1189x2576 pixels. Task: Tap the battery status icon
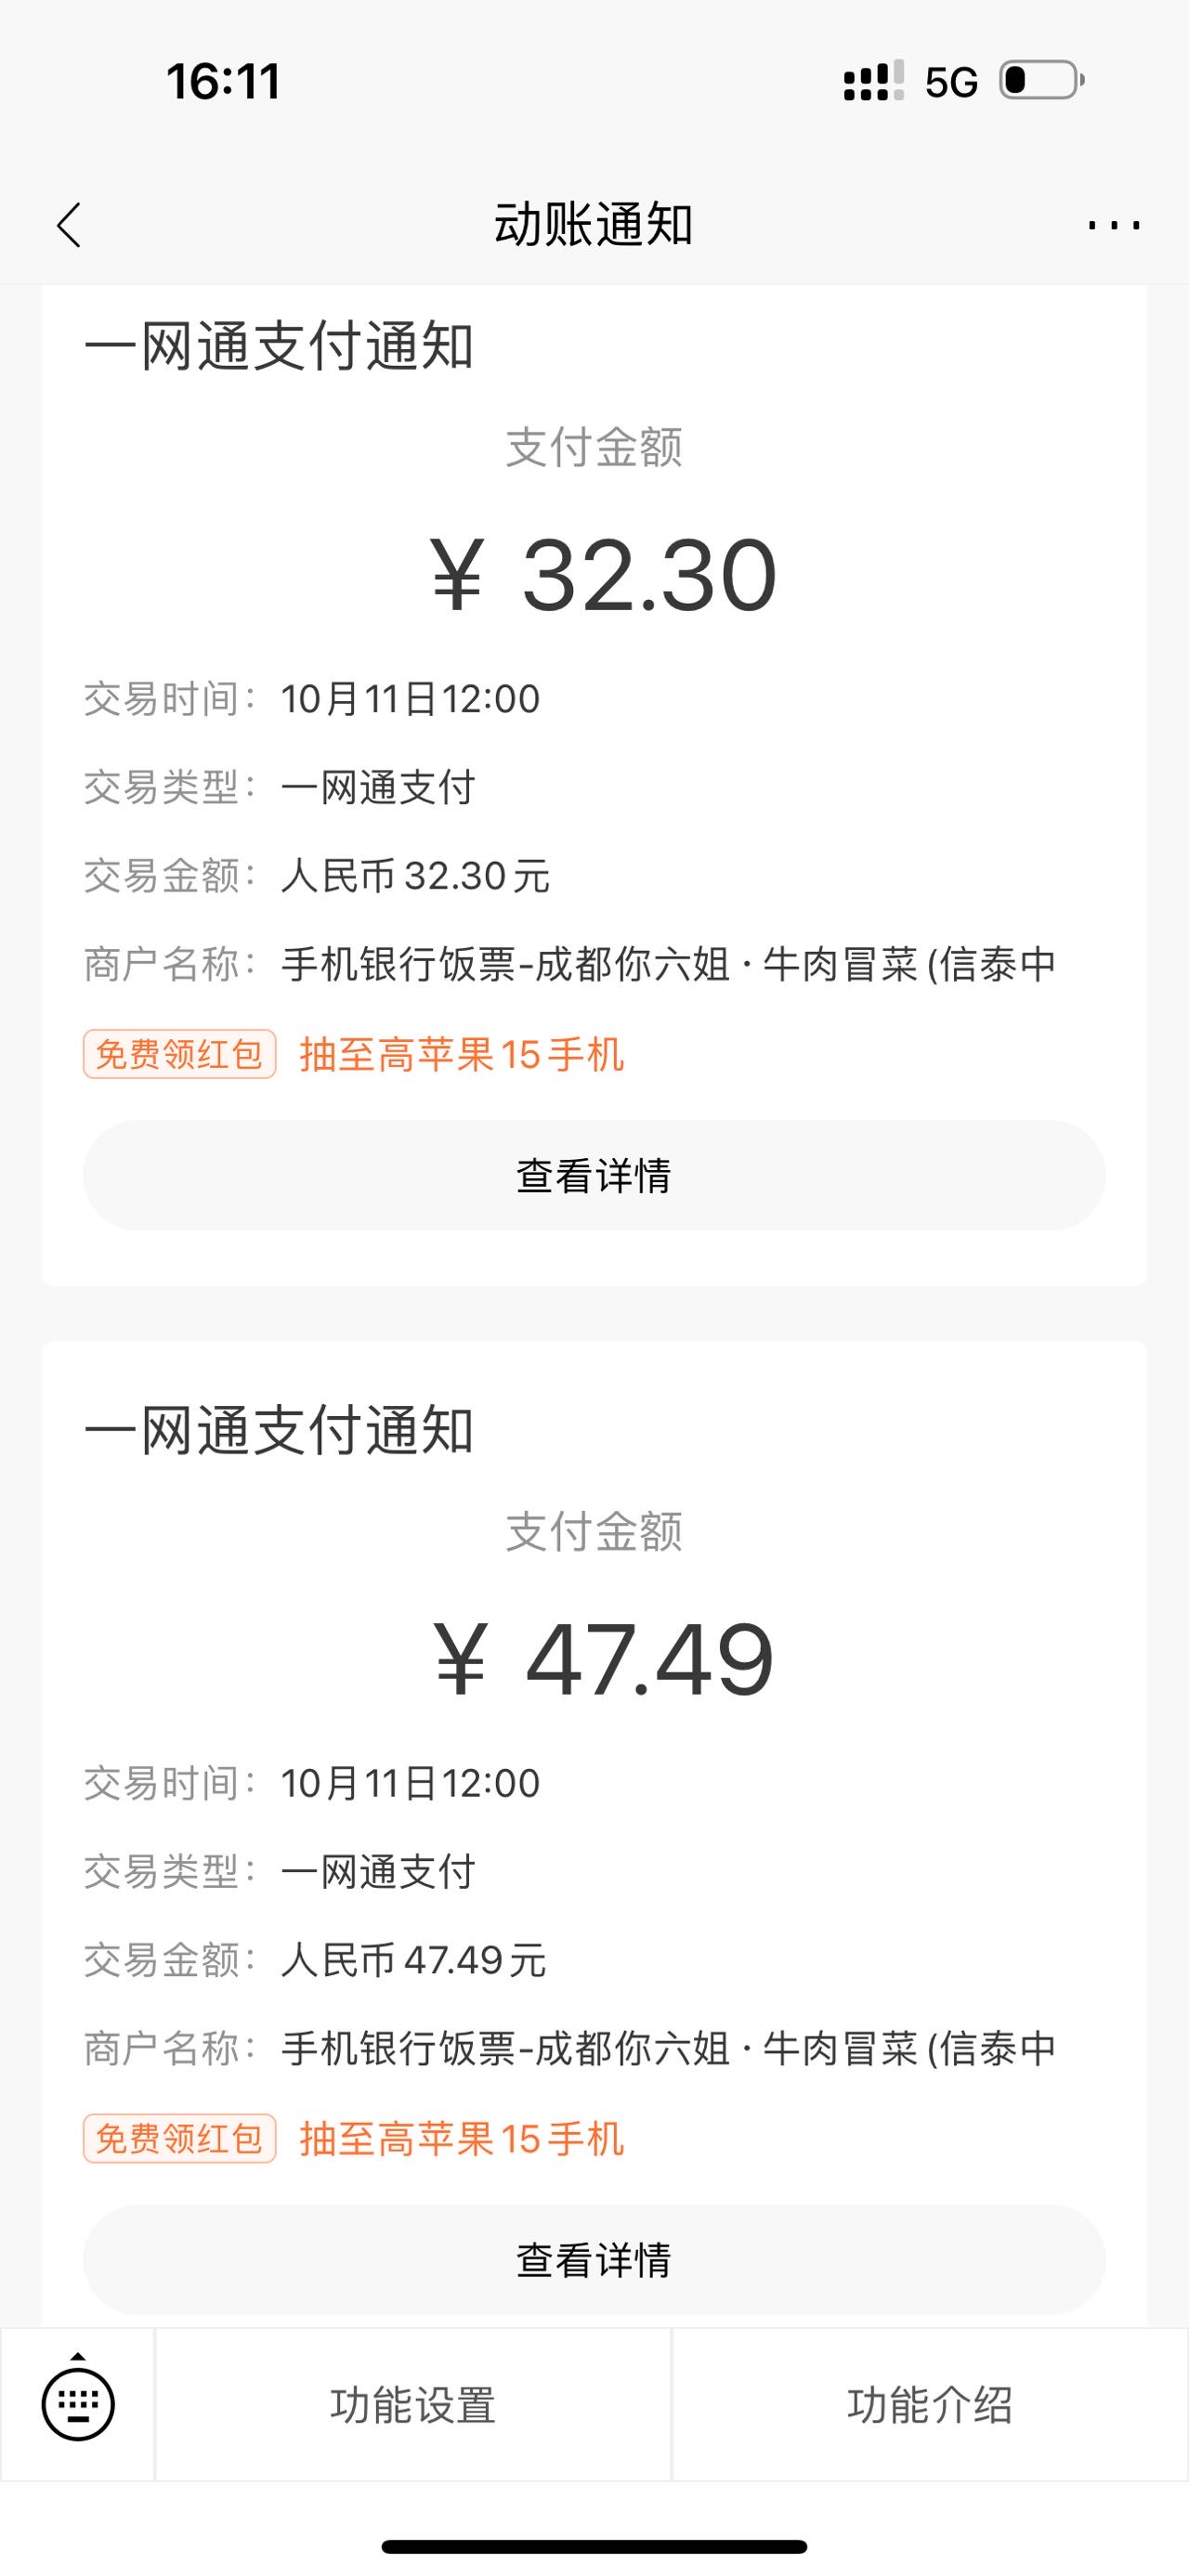point(1042,80)
